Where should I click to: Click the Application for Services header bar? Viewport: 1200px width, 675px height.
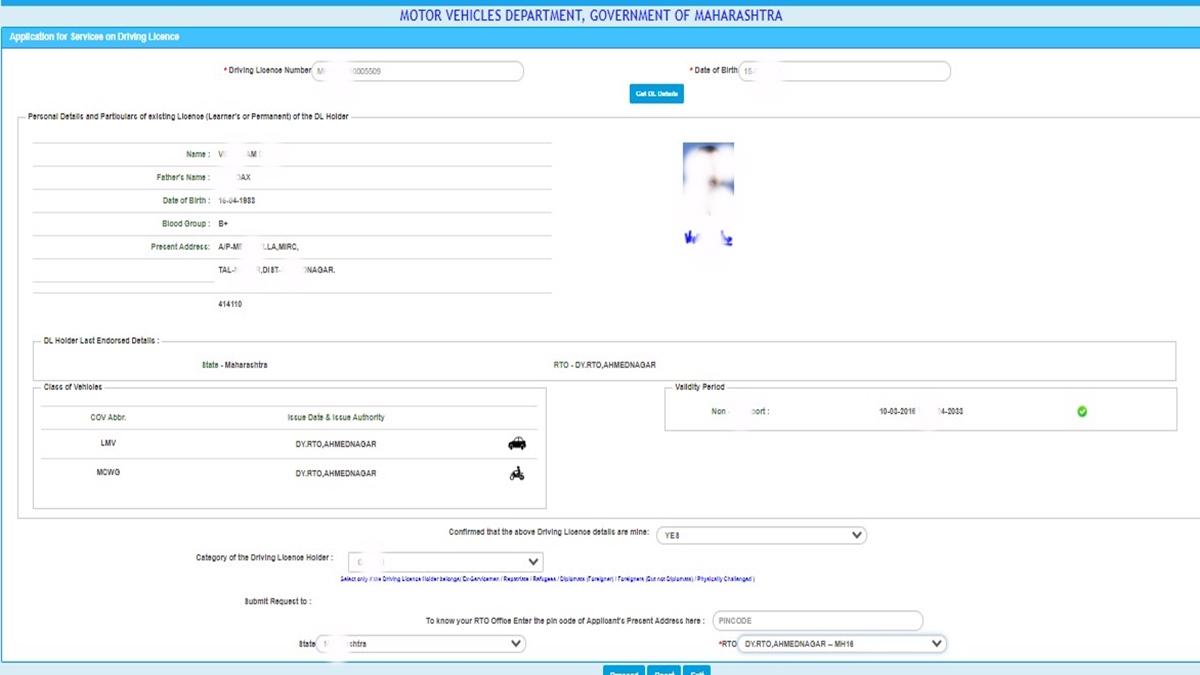coord(600,37)
